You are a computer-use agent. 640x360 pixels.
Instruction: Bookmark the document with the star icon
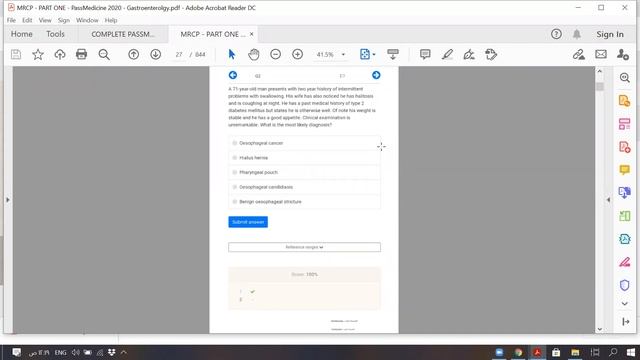[x=38, y=54]
